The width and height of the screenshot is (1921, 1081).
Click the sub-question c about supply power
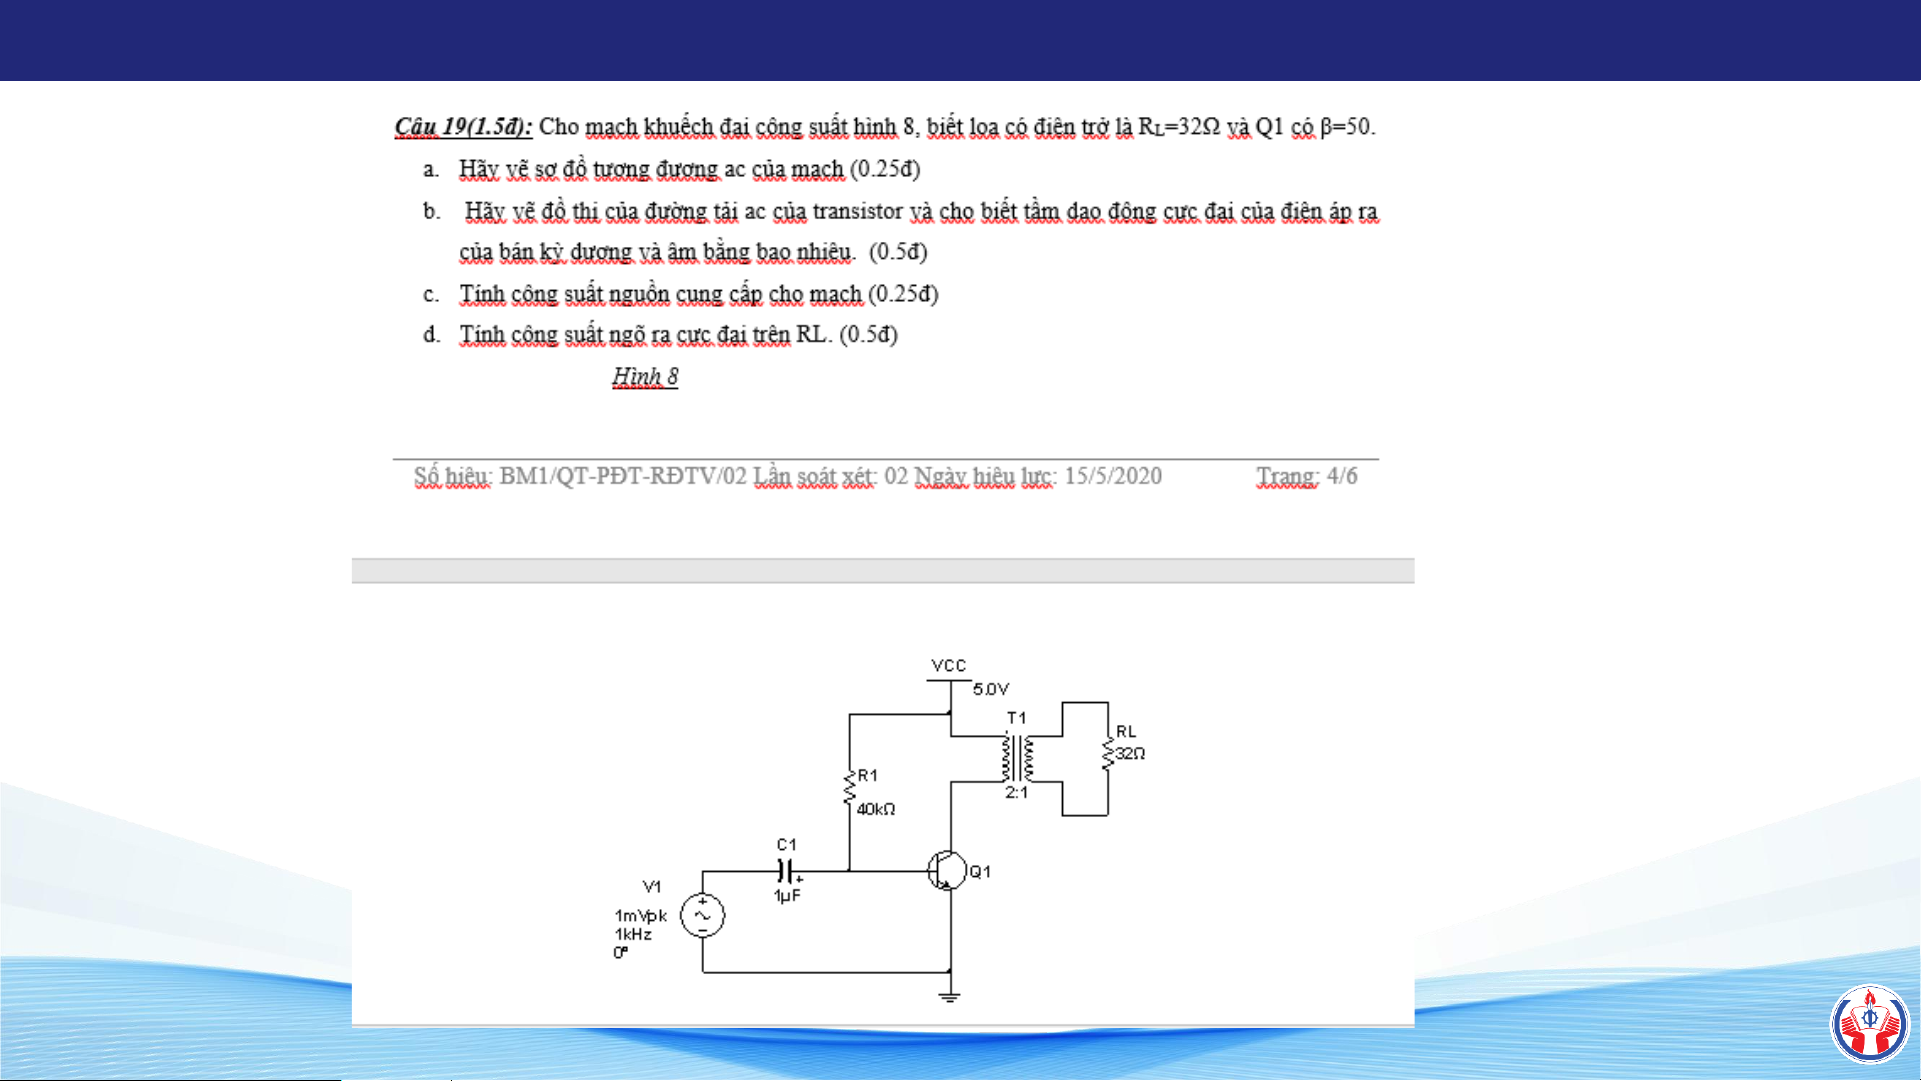[x=698, y=294]
